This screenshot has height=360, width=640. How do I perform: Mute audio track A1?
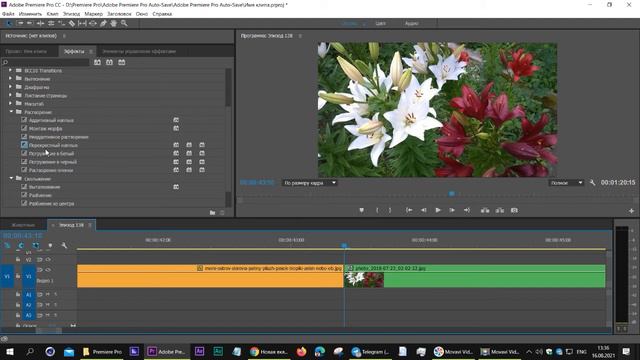point(48,294)
